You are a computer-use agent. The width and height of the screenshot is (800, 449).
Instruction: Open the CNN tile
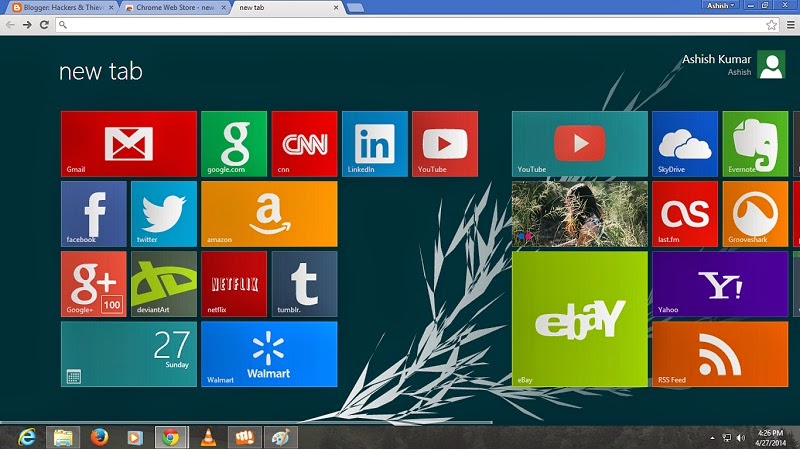[304, 144]
